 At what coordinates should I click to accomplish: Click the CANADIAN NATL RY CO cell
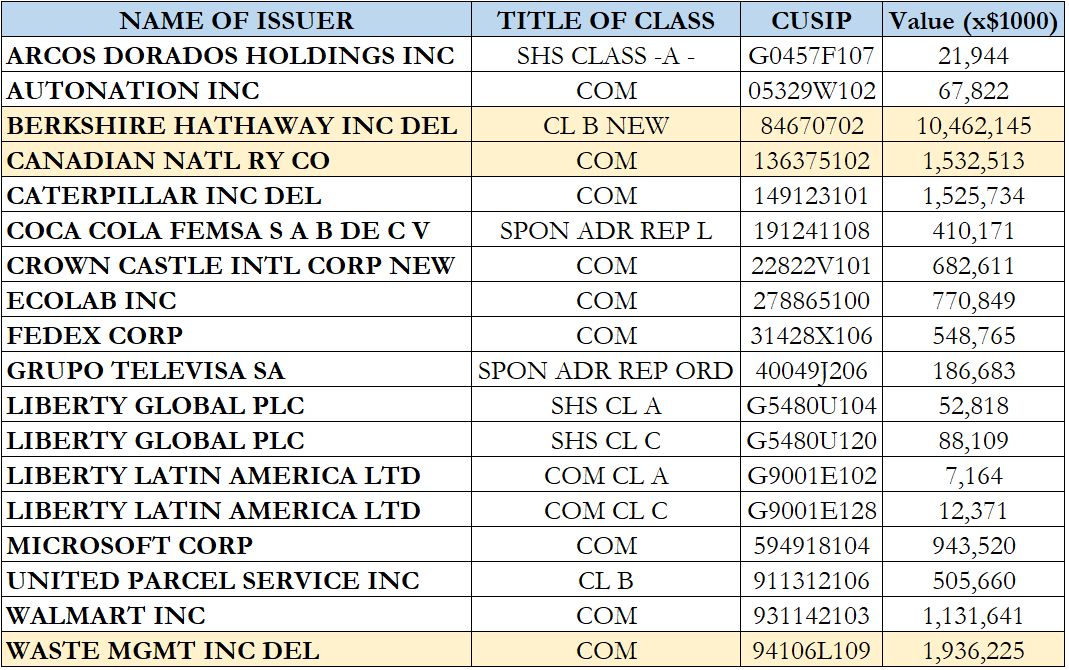[168, 161]
